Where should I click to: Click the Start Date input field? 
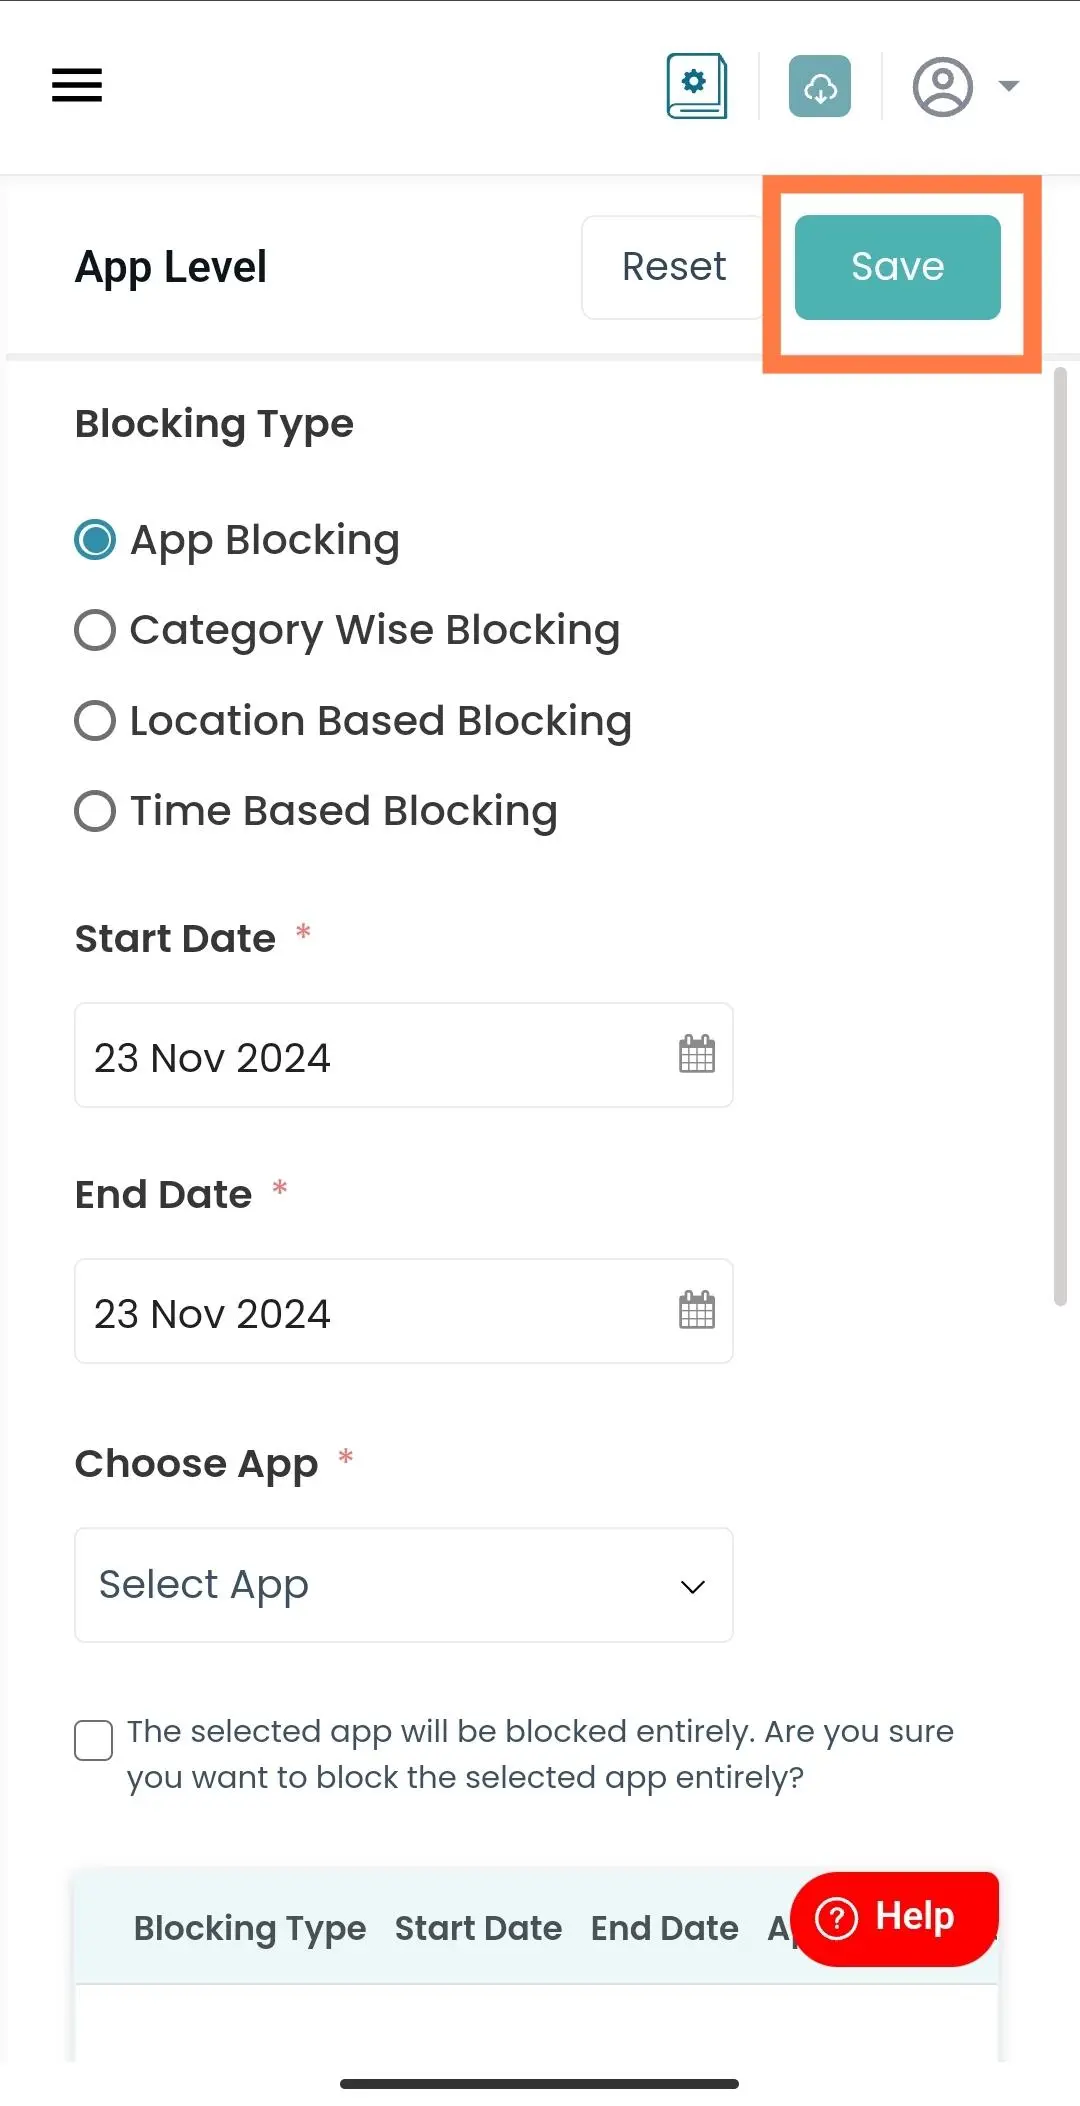point(404,1055)
